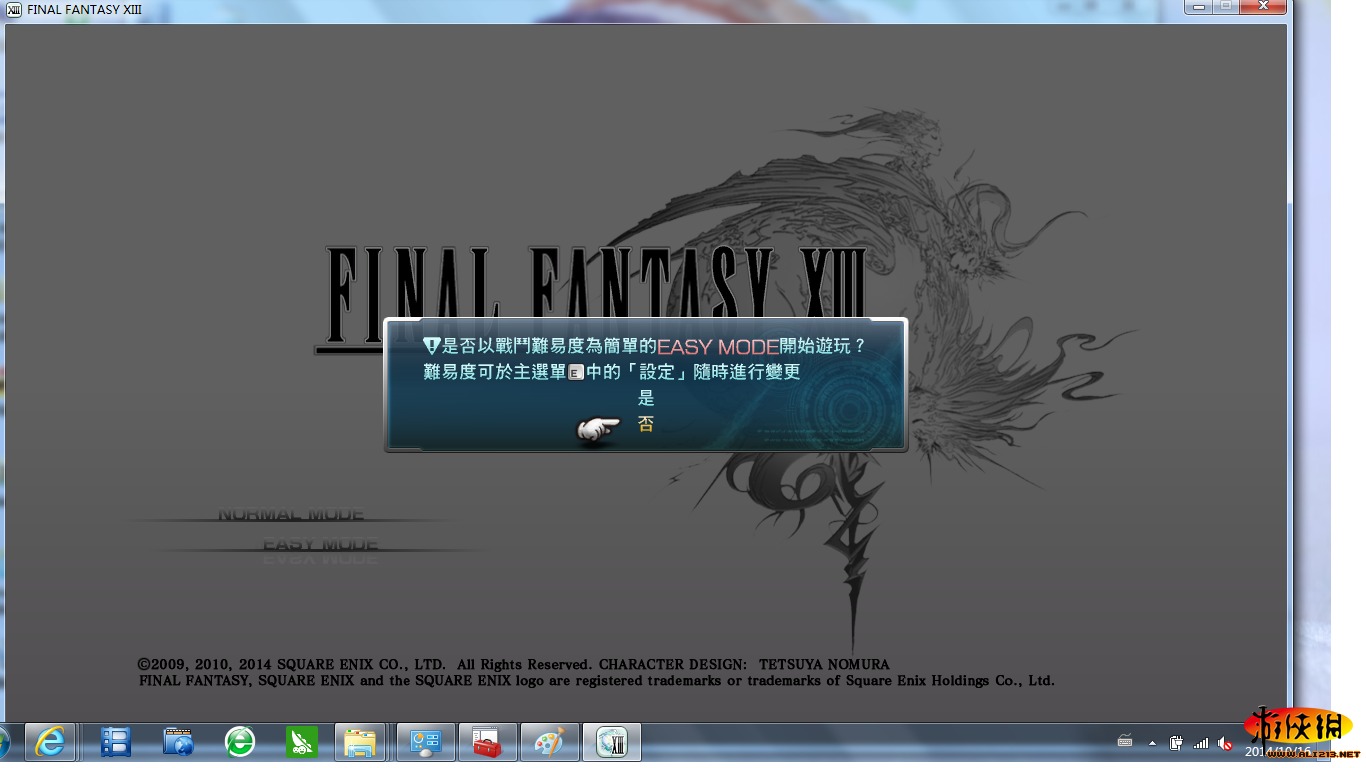
Task: Open the filmstrip video app on the taskbar
Action: point(116,742)
